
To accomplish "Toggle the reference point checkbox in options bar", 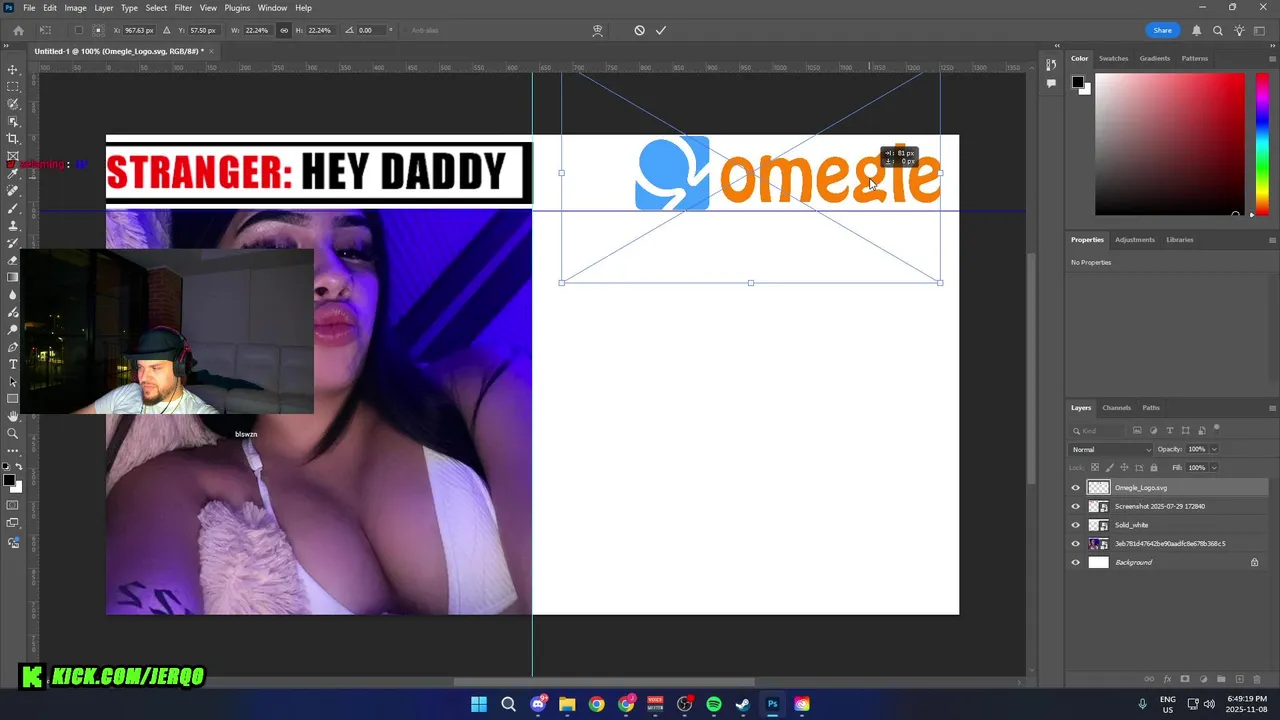I will 79,30.
